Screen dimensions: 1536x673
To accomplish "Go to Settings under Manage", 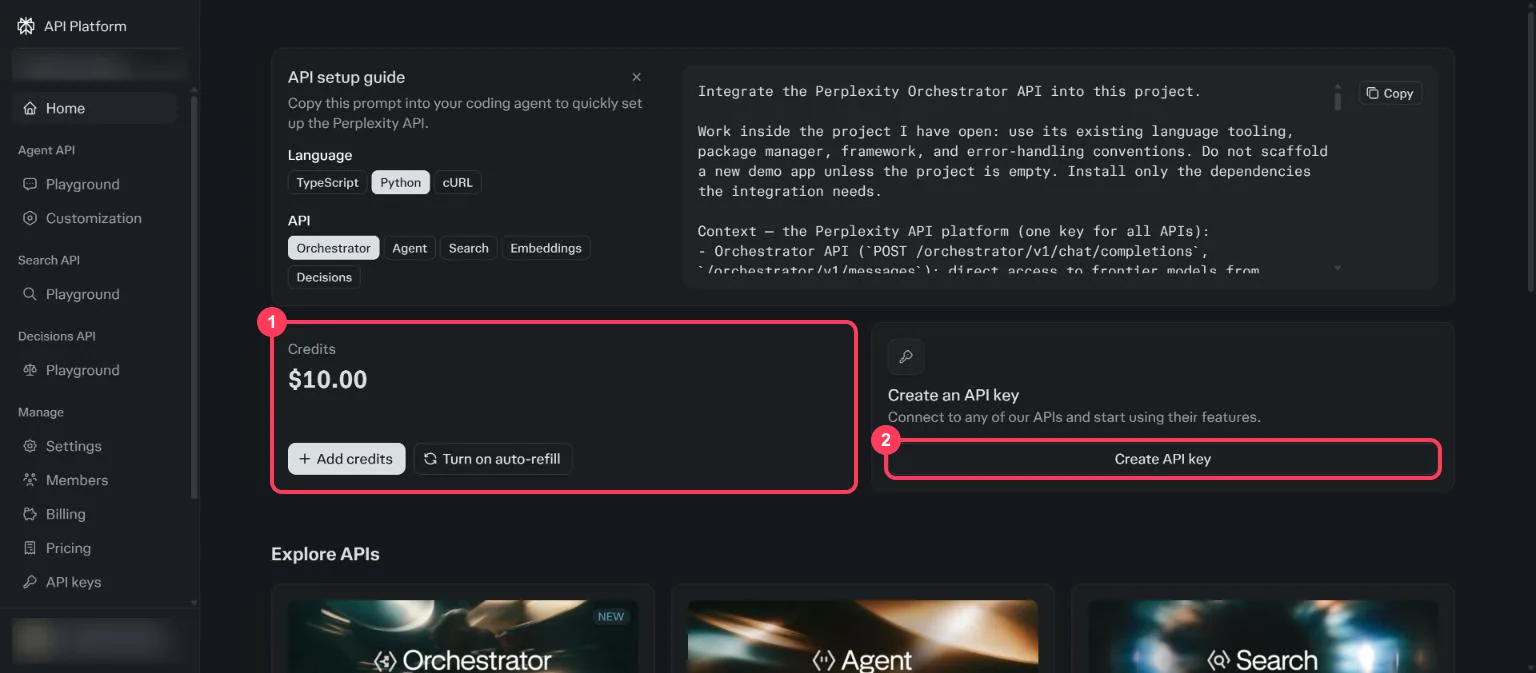I will 95,446.
